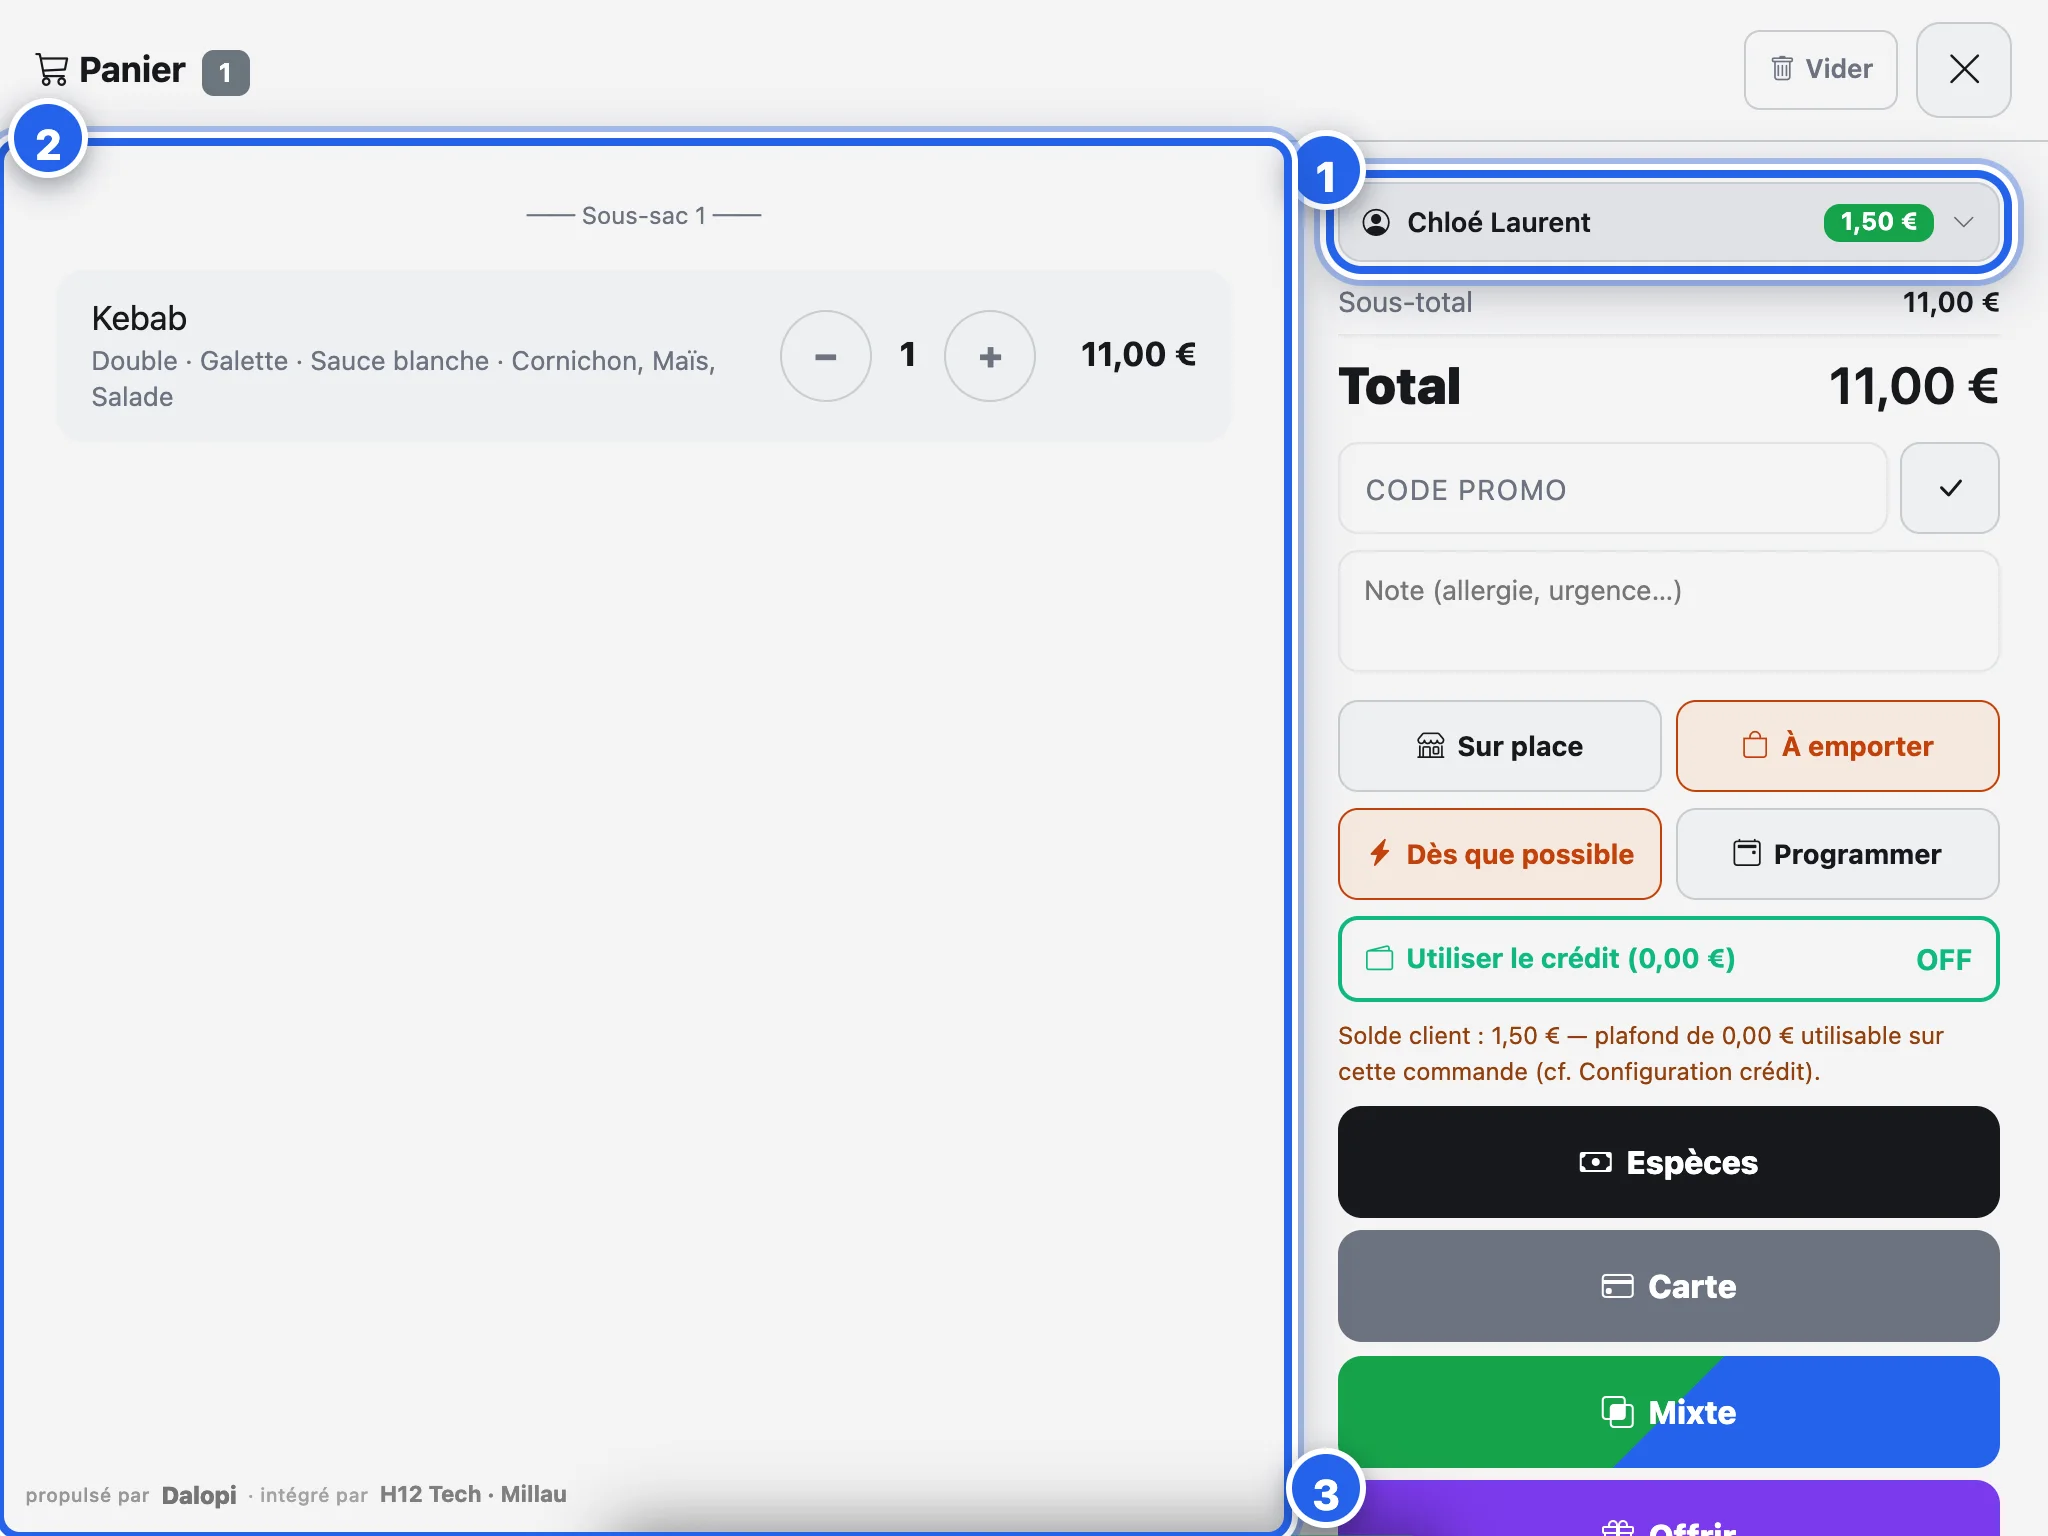Click the Panier heading text

[132, 70]
